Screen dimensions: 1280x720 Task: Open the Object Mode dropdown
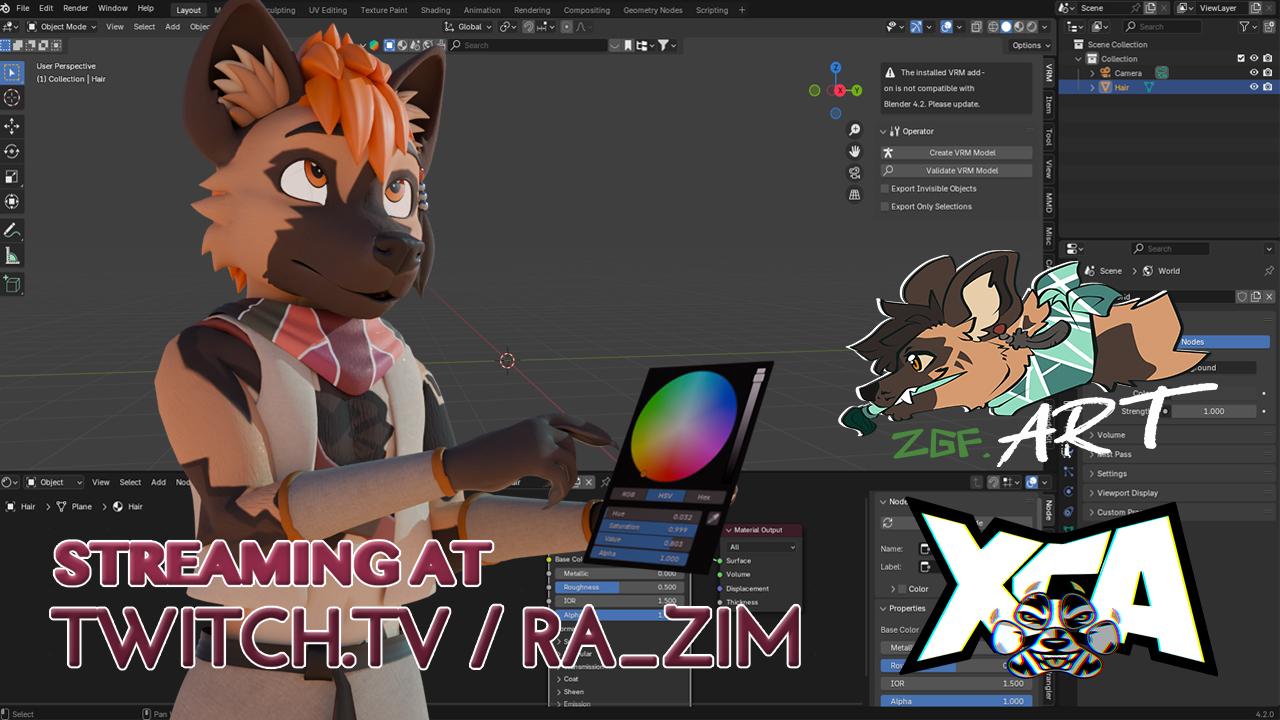click(61, 27)
